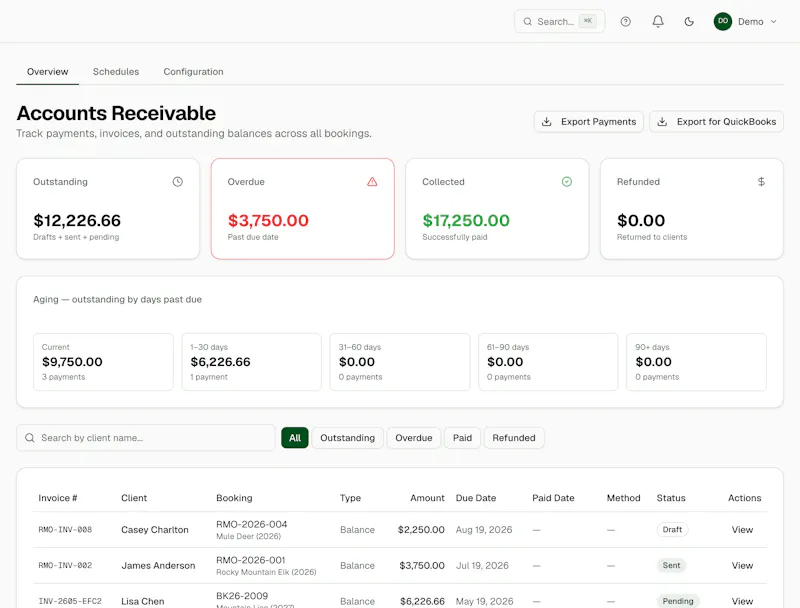Click Export Payments button
The image size is (800, 608).
pyautogui.click(x=589, y=121)
